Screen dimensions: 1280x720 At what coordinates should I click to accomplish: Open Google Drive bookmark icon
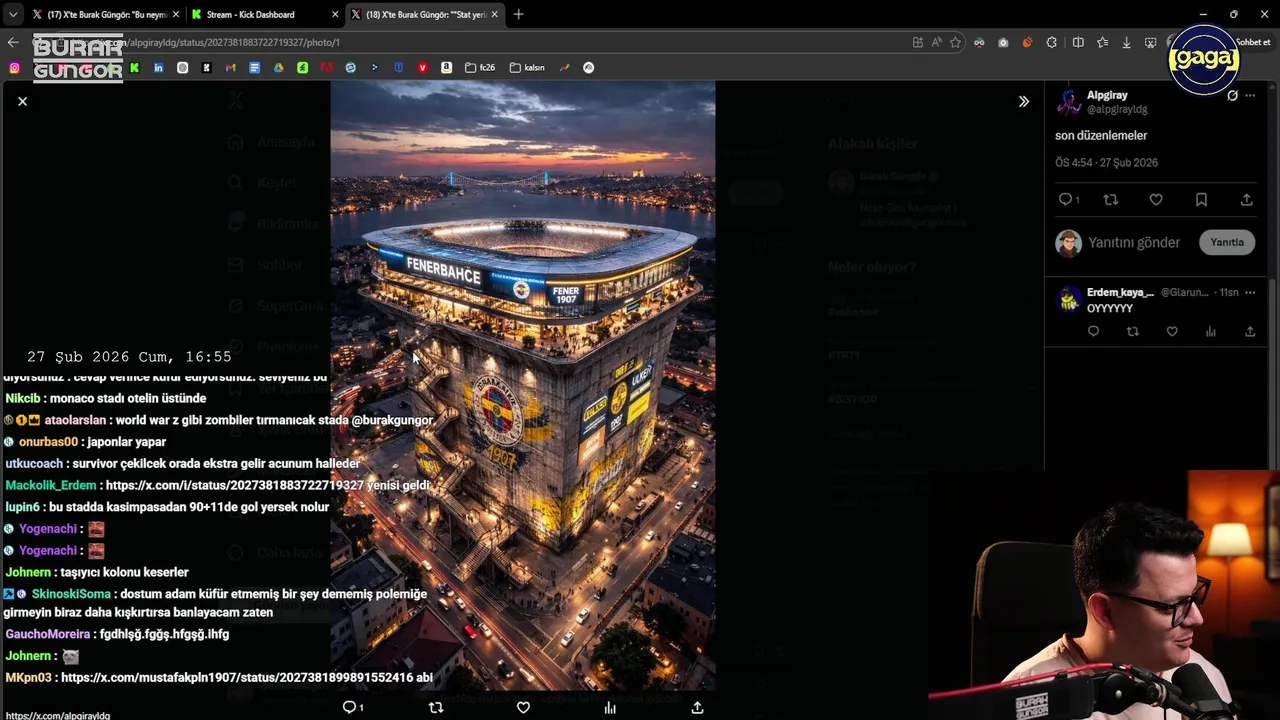tap(278, 67)
